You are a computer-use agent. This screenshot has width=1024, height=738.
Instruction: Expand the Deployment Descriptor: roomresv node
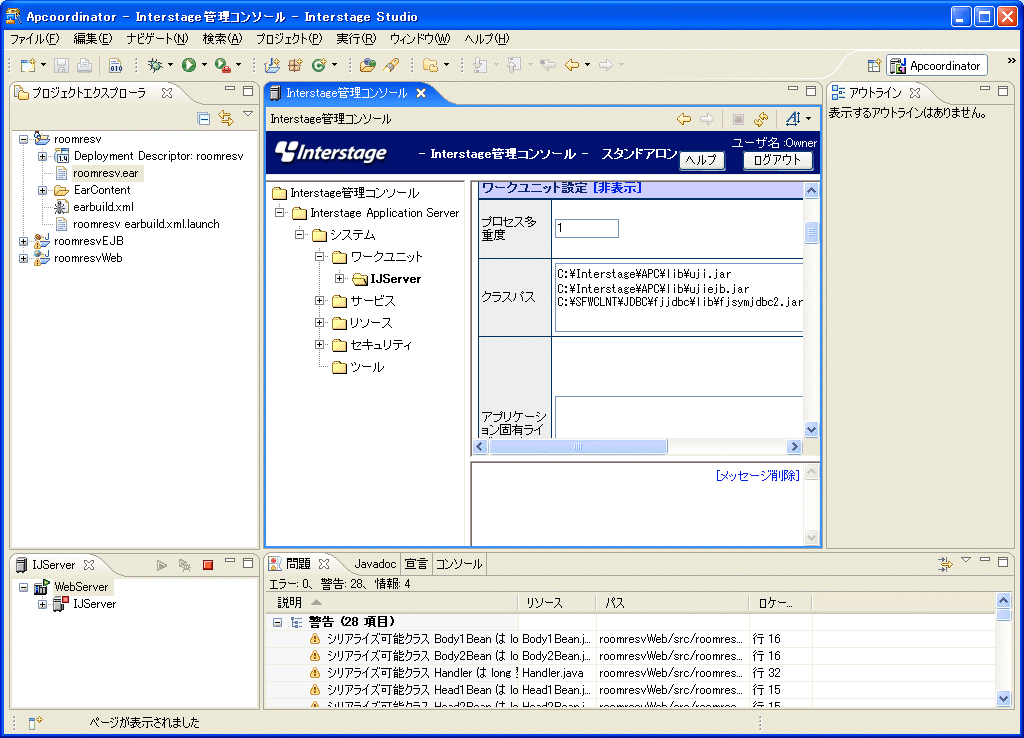(42, 156)
